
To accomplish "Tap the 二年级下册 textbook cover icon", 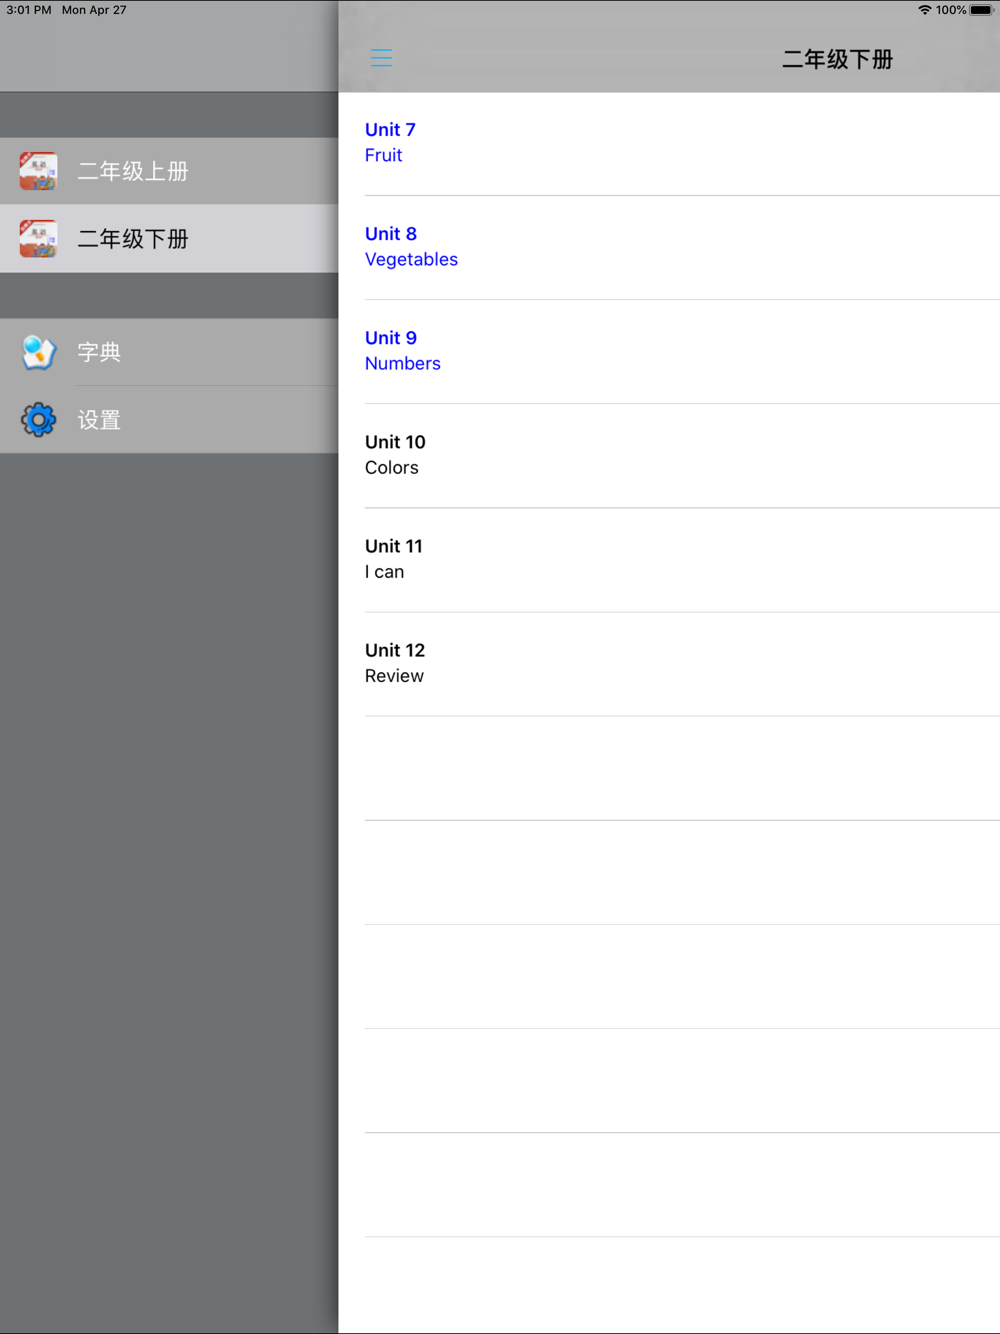I will (x=38, y=239).
